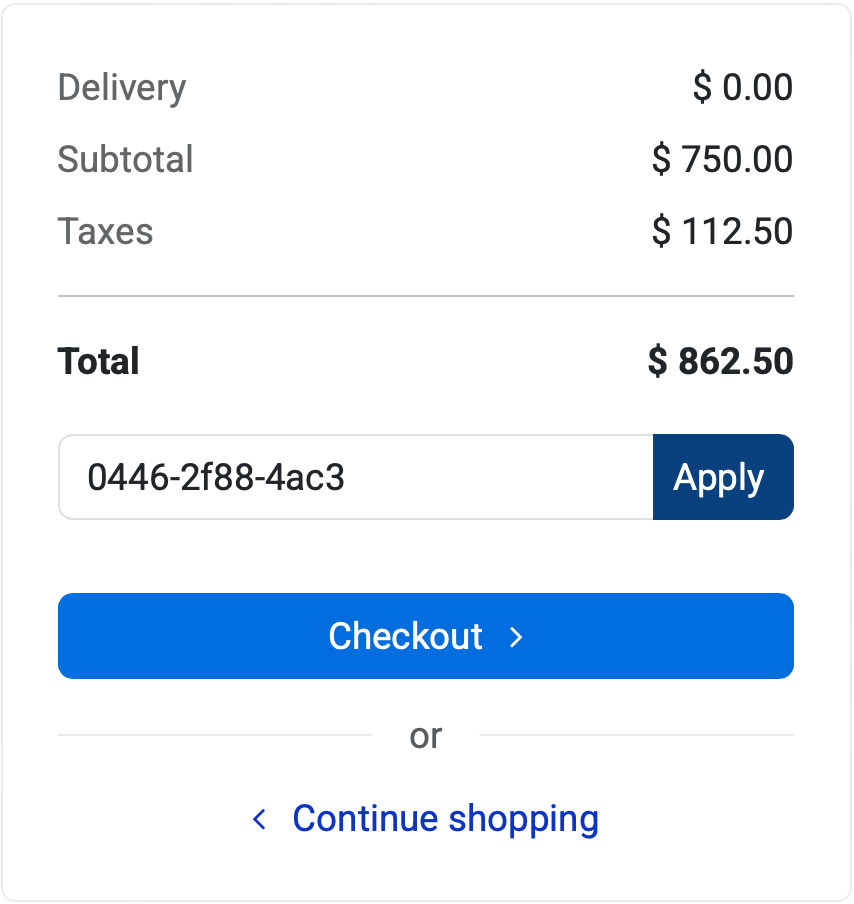Image resolution: width=854 pixels, height=904 pixels.
Task: Click the Taxes label
Action: [105, 232]
